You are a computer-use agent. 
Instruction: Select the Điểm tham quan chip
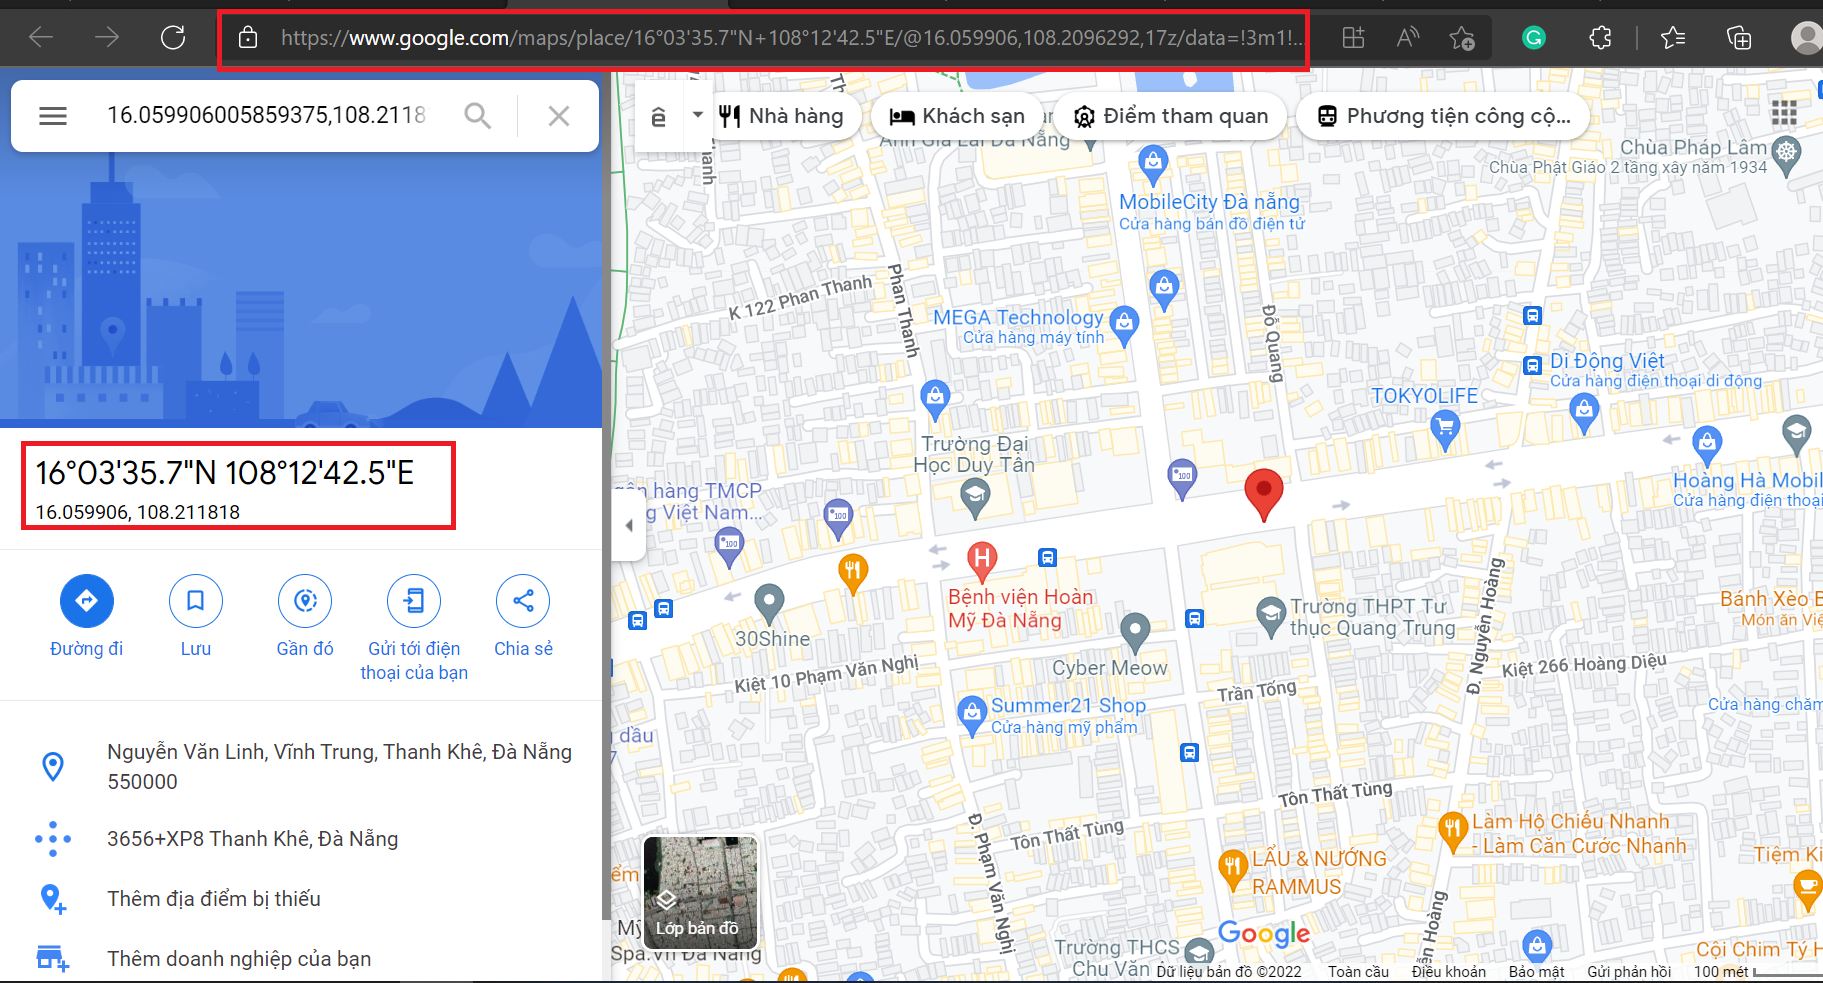(x=1171, y=116)
